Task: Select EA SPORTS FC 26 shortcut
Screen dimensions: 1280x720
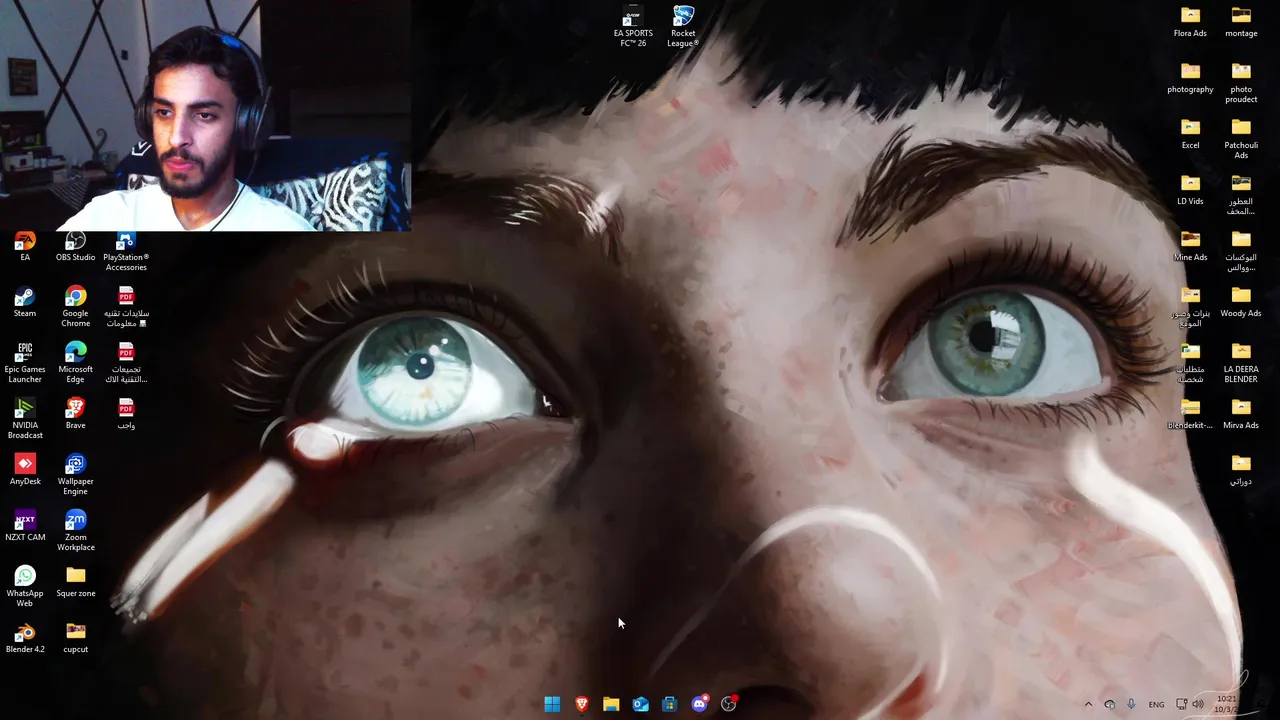Action: click(x=633, y=27)
